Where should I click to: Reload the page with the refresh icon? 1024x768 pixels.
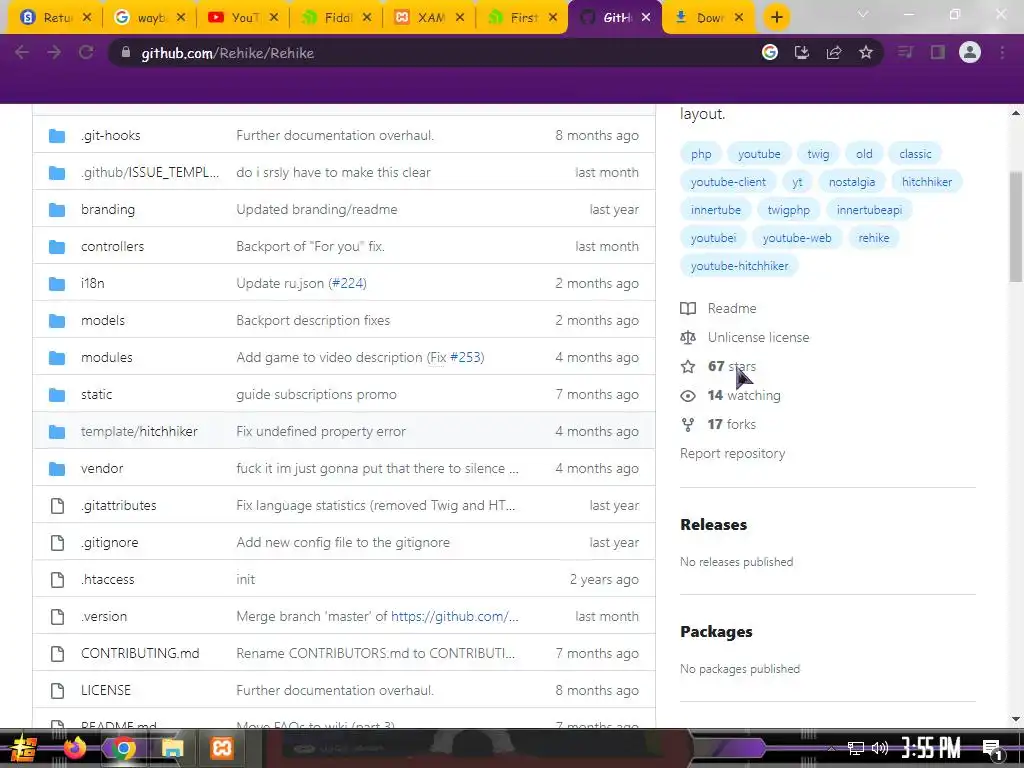tap(86, 52)
